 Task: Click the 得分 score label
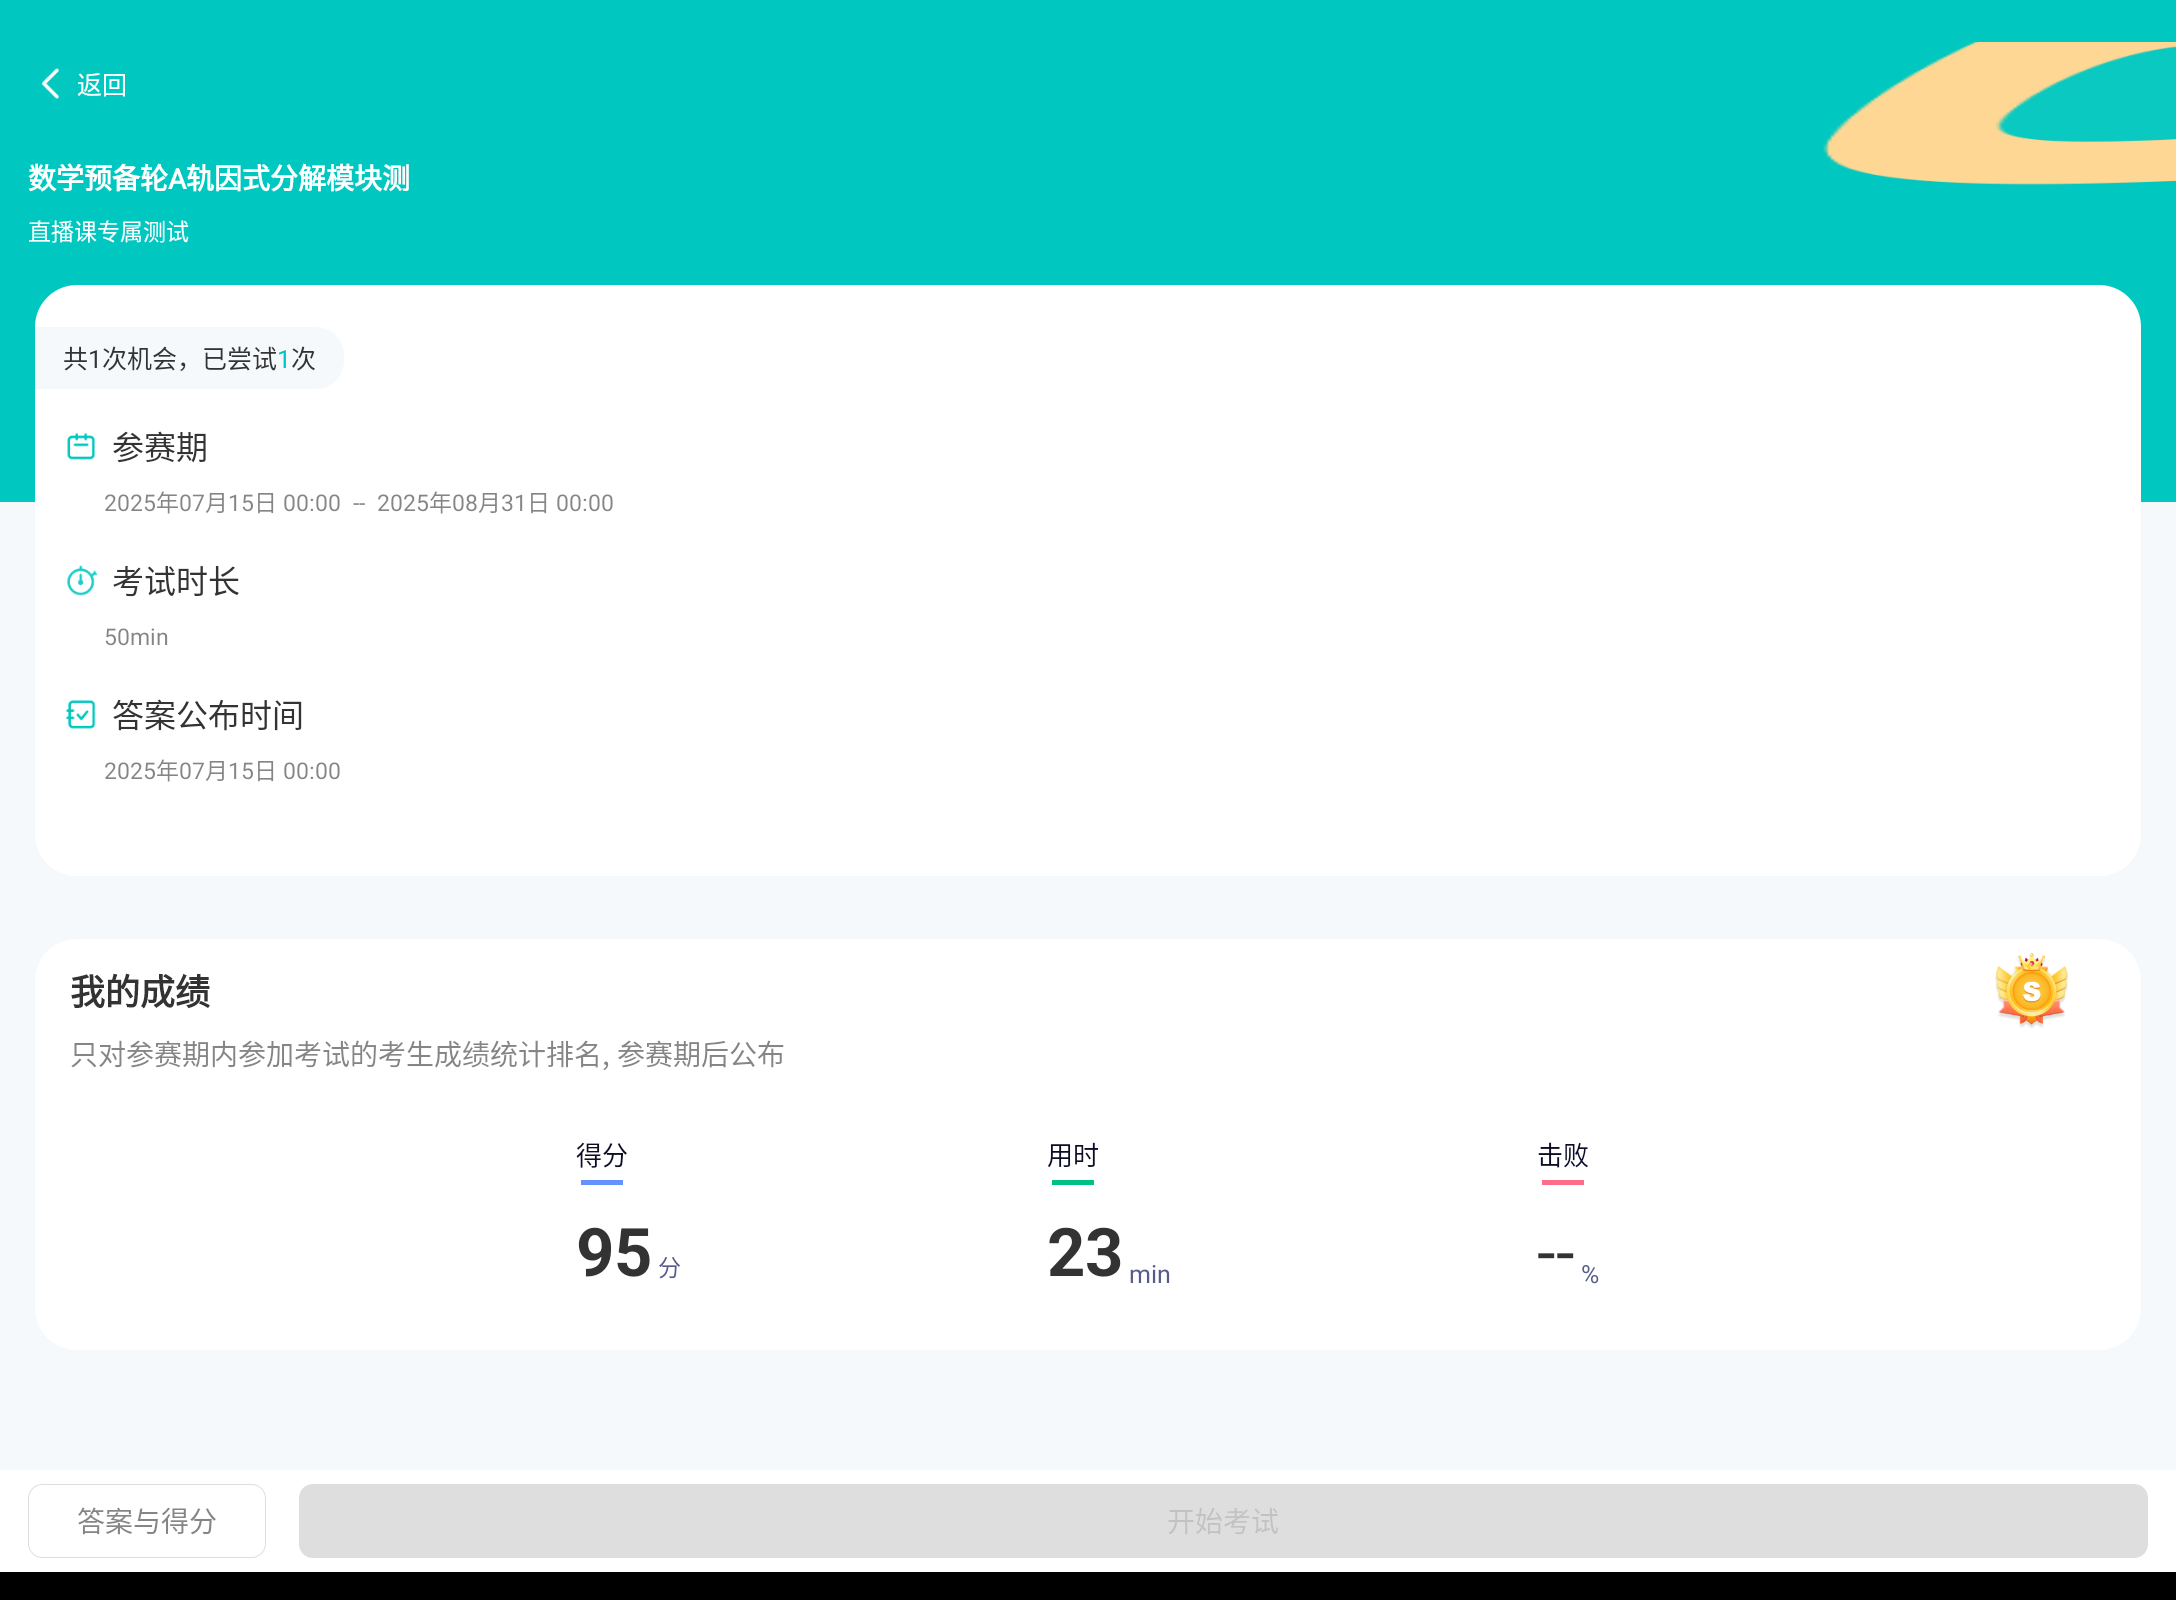[602, 1155]
